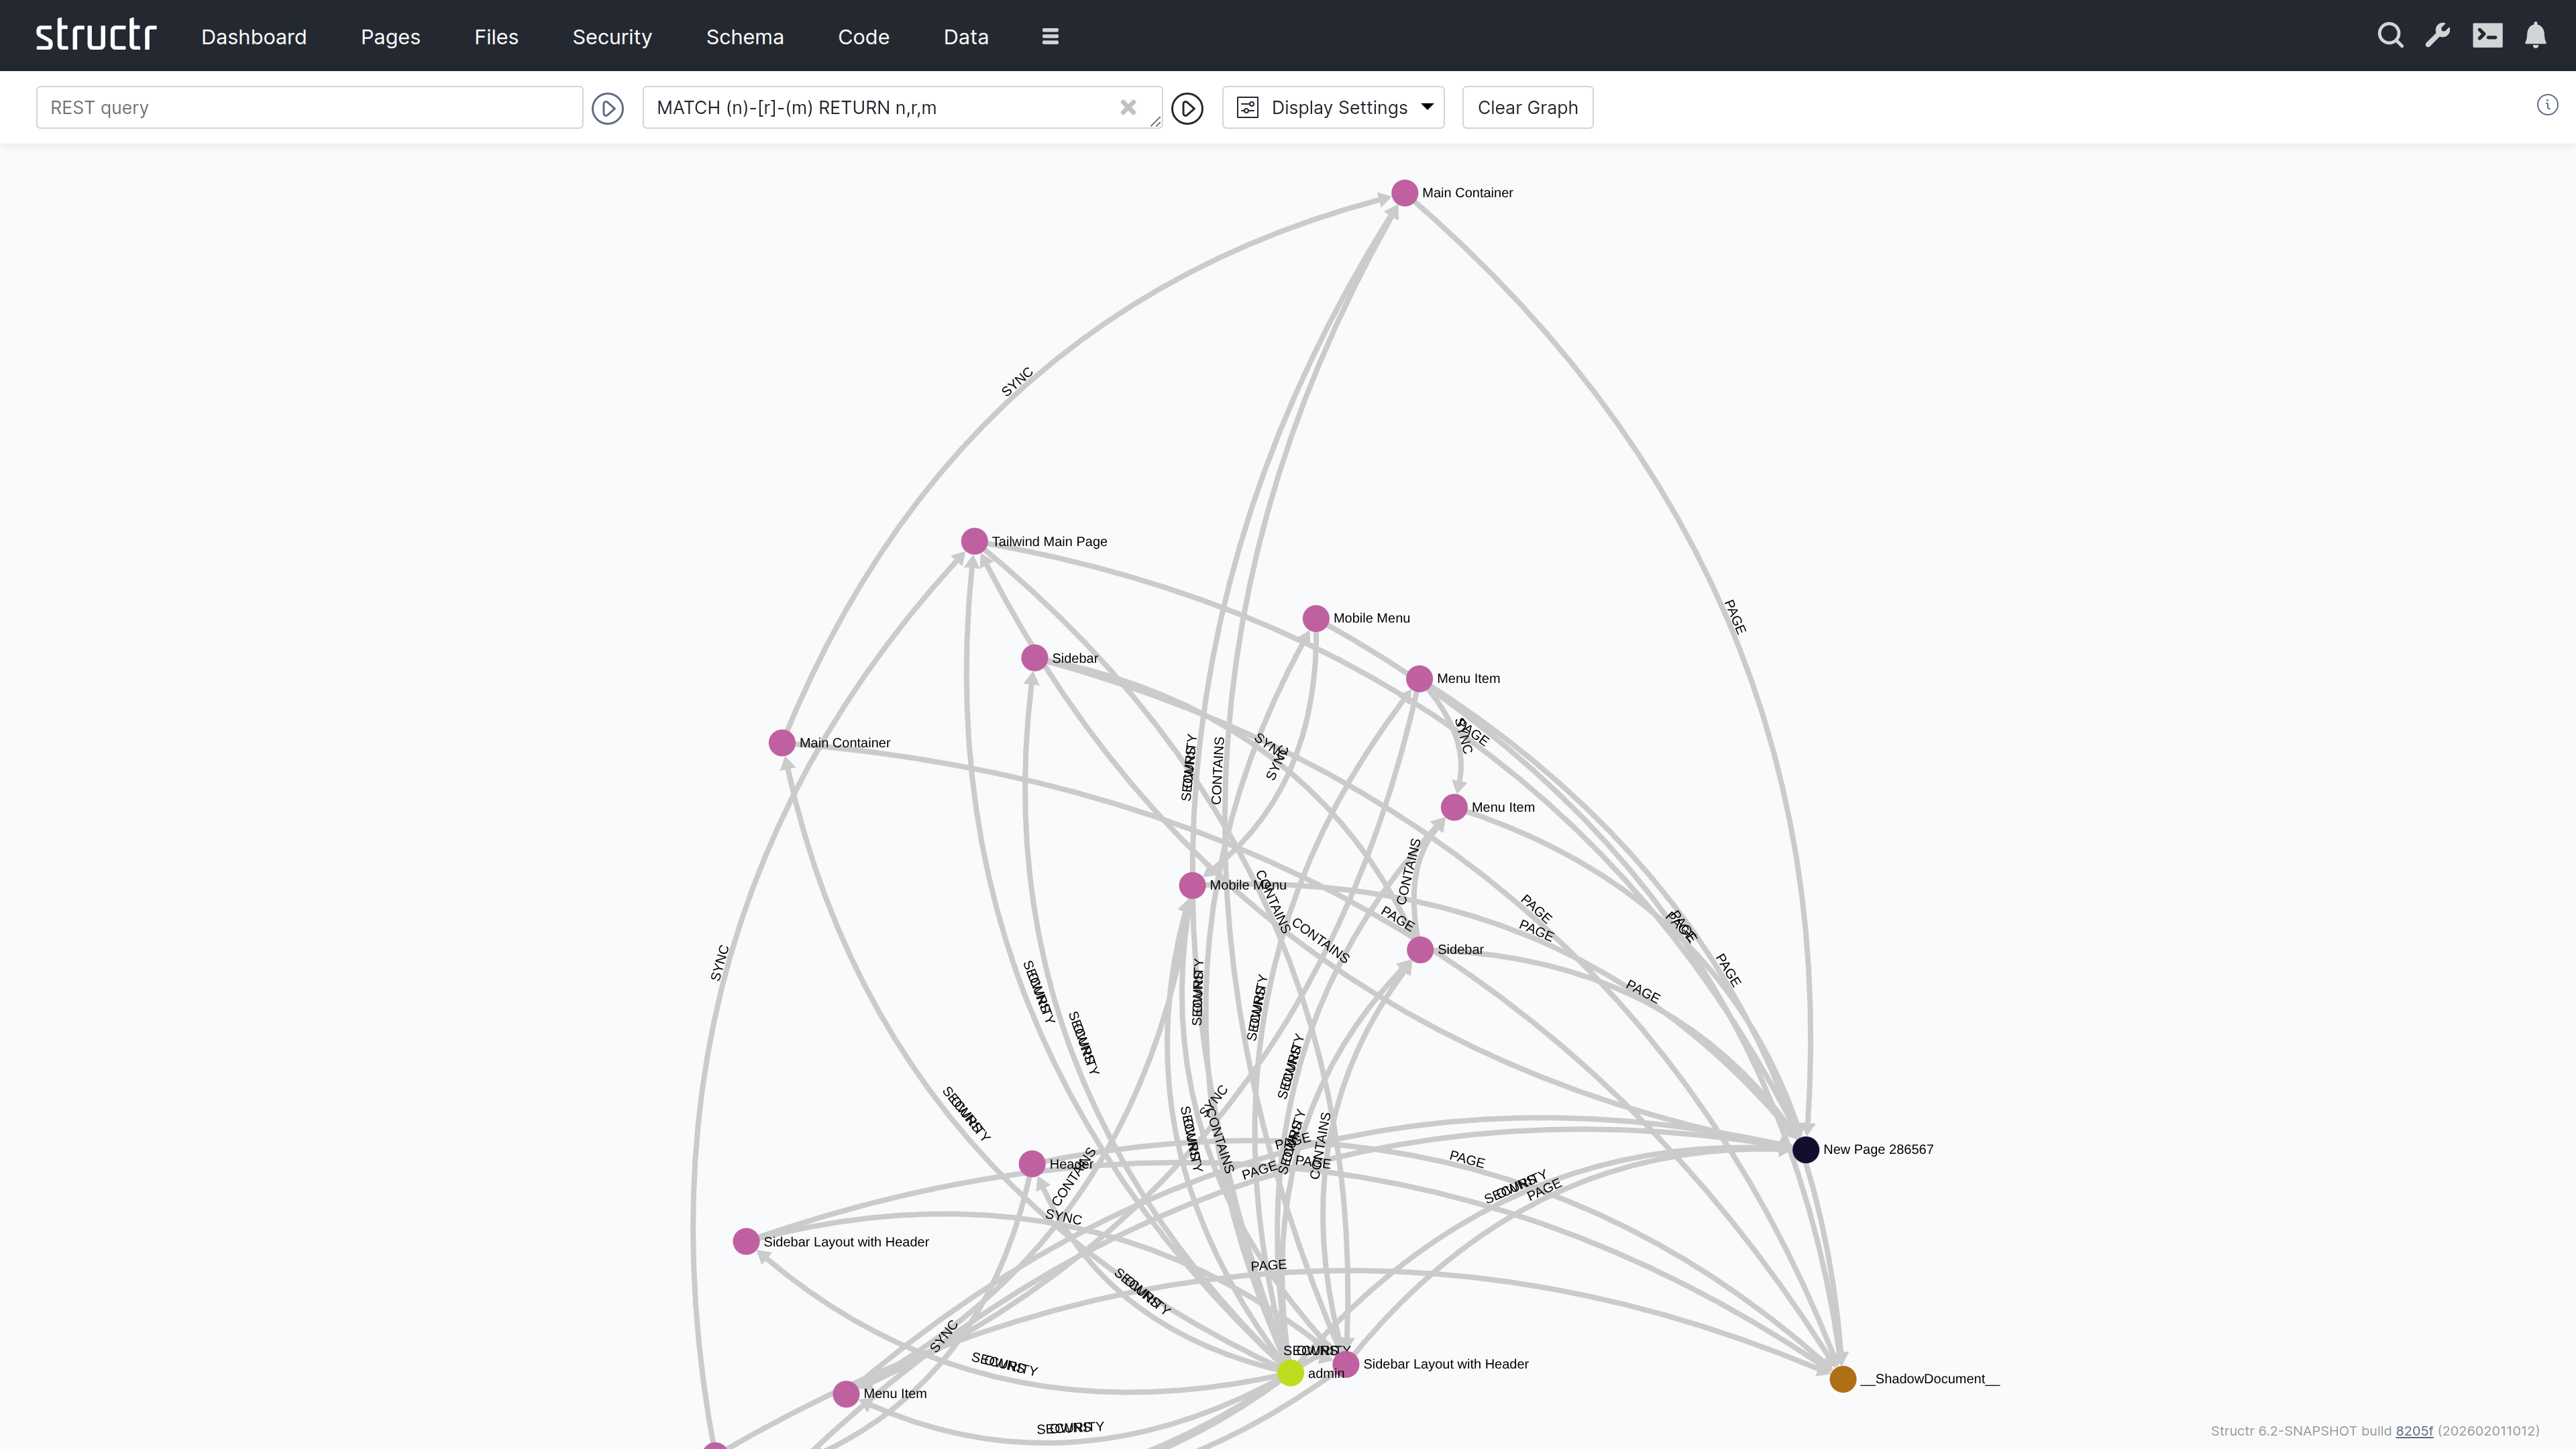Run the REST query play button
The image size is (2576, 1449).
[x=608, y=108]
